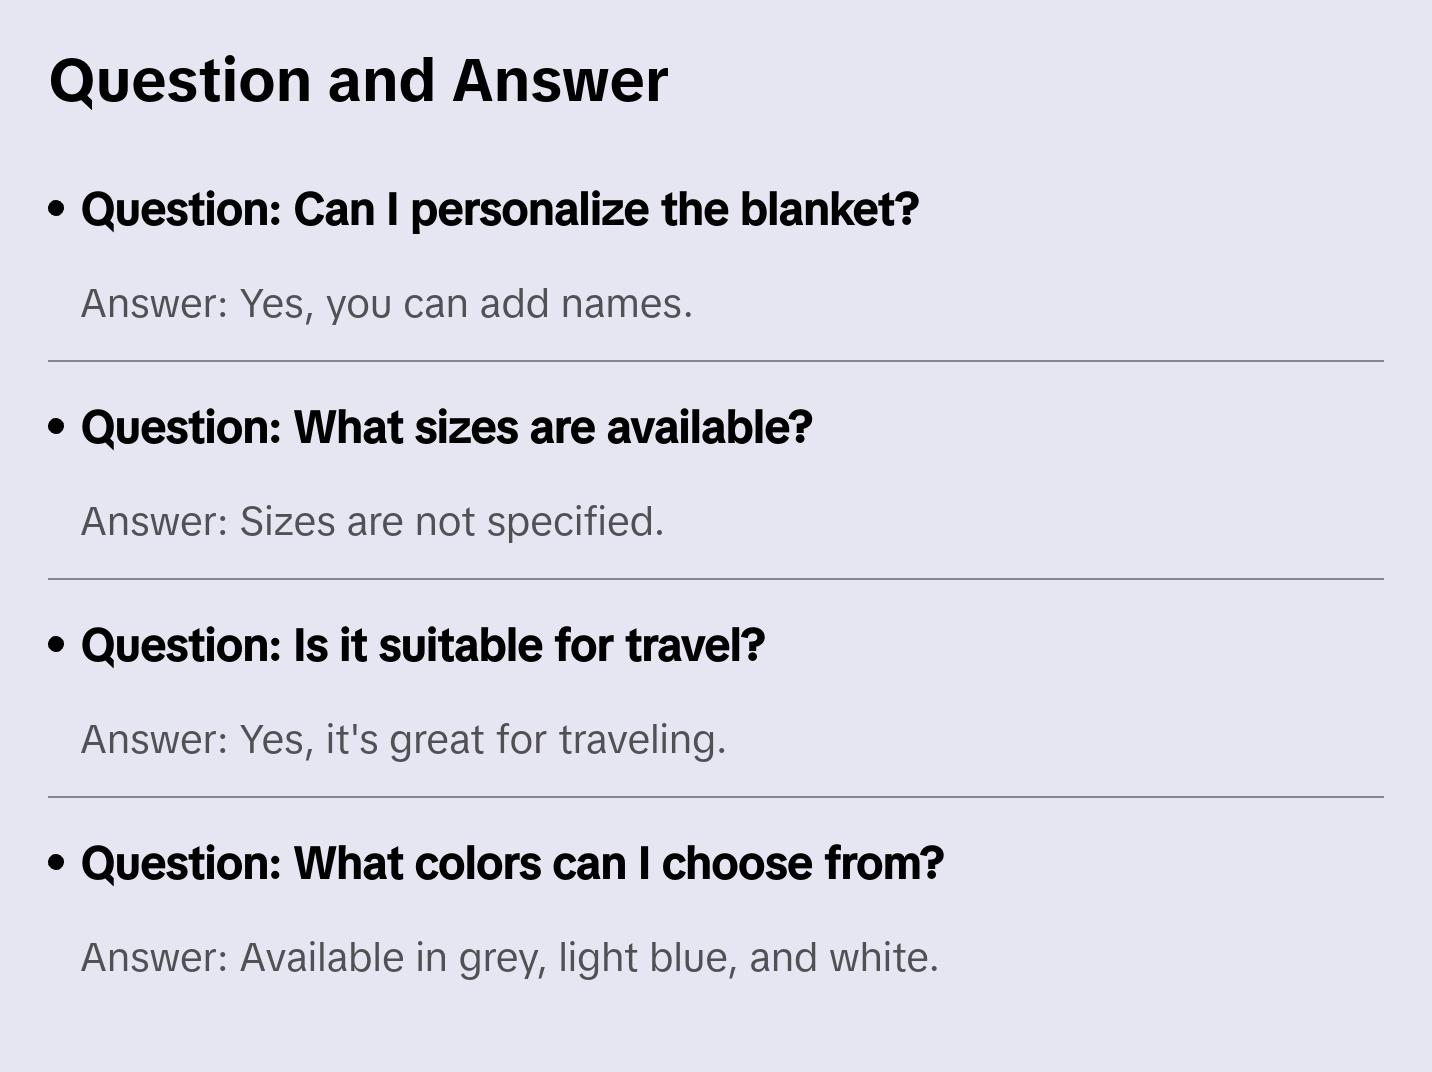1432x1072 pixels.
Task: Click the "Sizes are not specified" answer
Action: click(372, 522)
